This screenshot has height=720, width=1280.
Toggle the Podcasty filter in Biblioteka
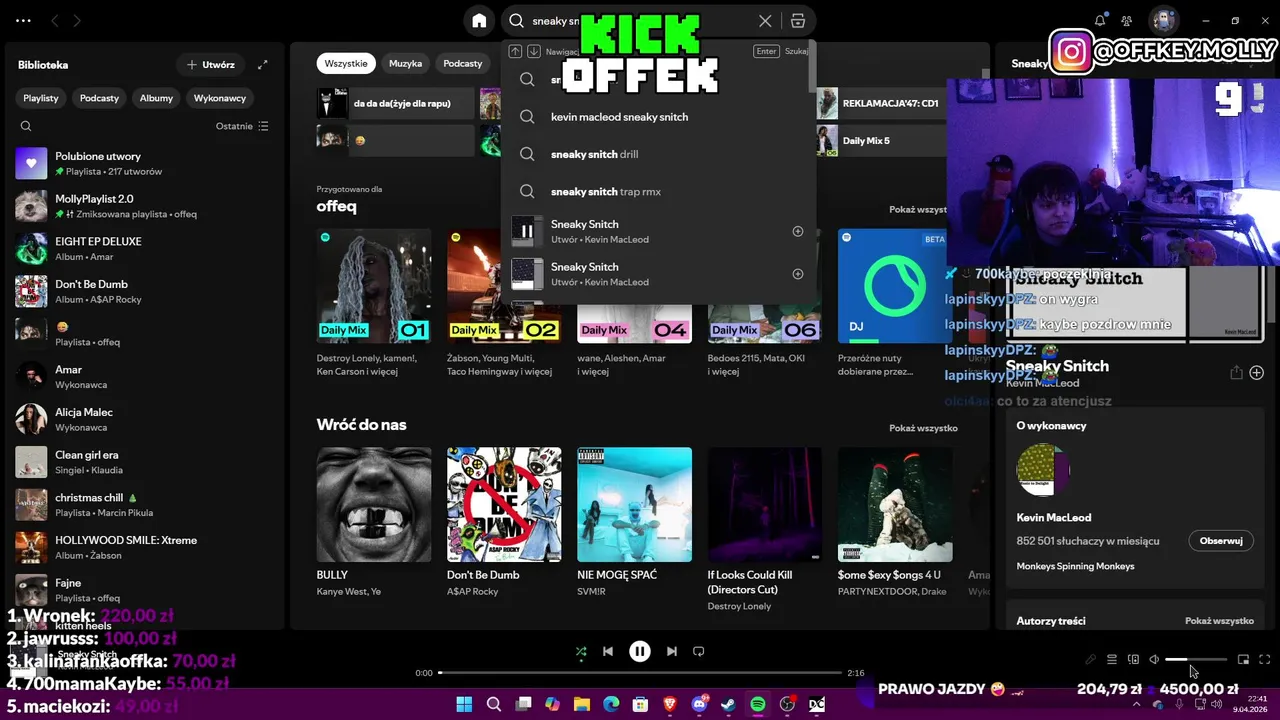pos(99,98)
